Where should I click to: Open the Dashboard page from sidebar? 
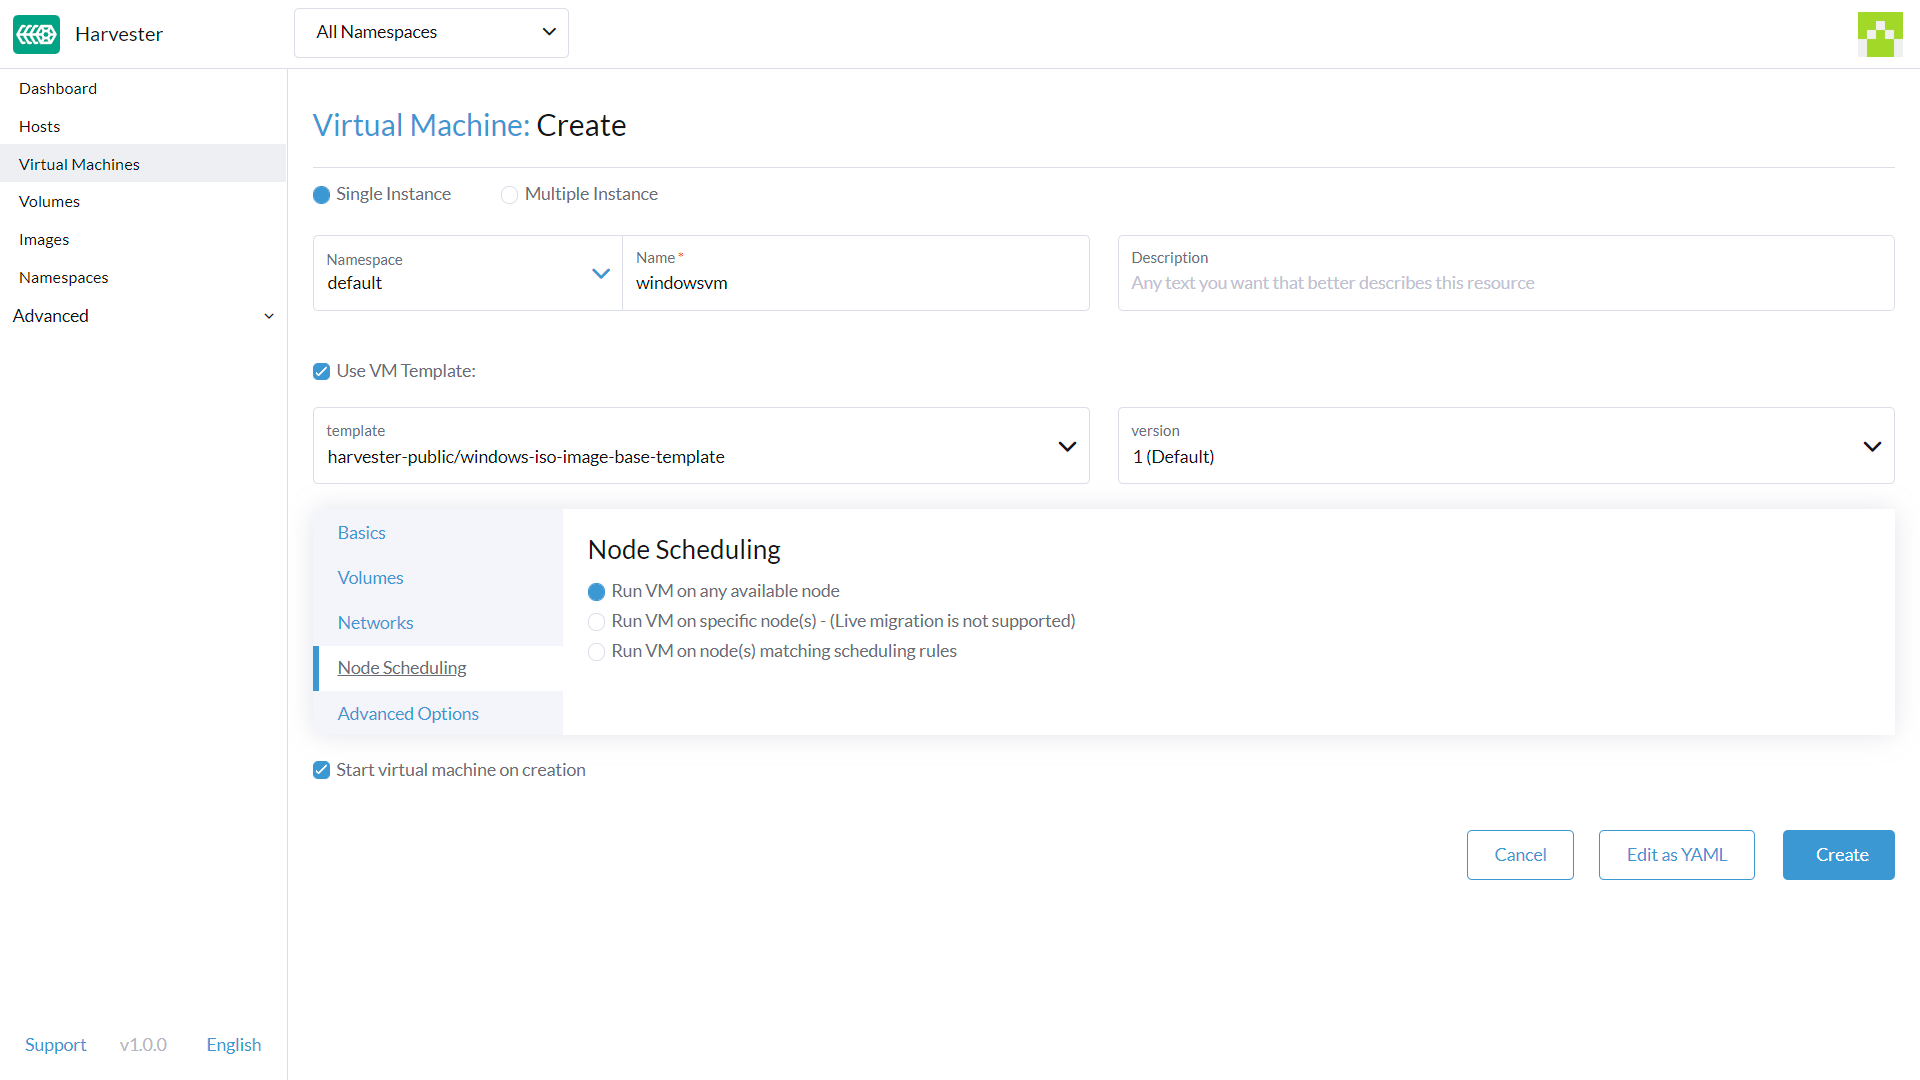click(57, 88)
